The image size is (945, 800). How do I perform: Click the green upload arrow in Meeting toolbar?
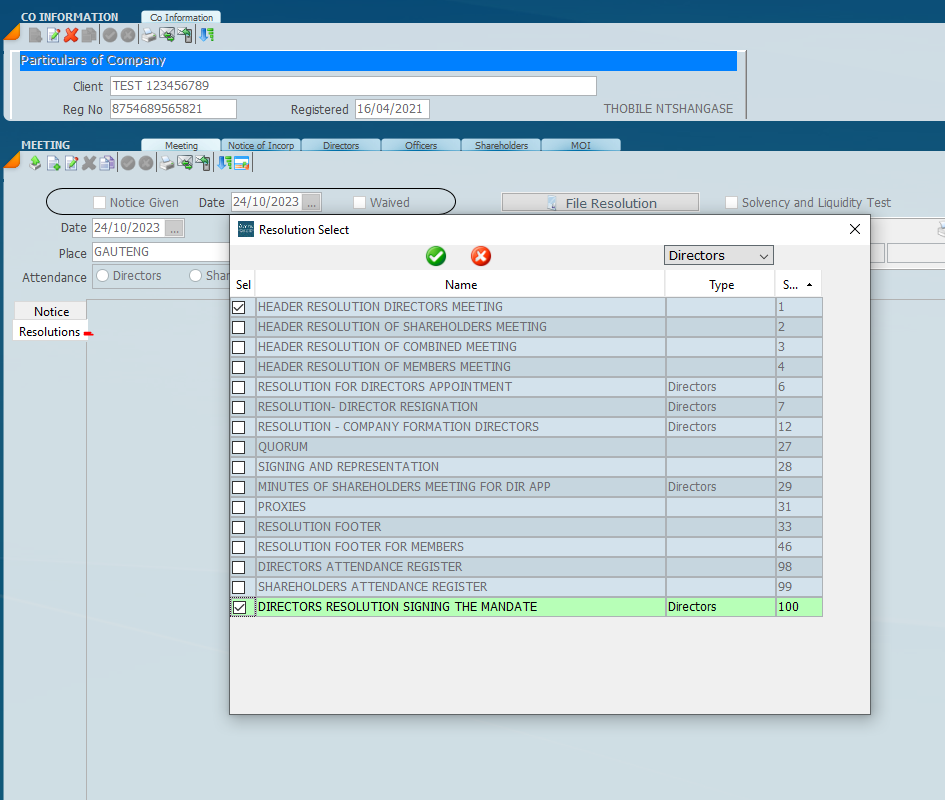click(35, 163)
